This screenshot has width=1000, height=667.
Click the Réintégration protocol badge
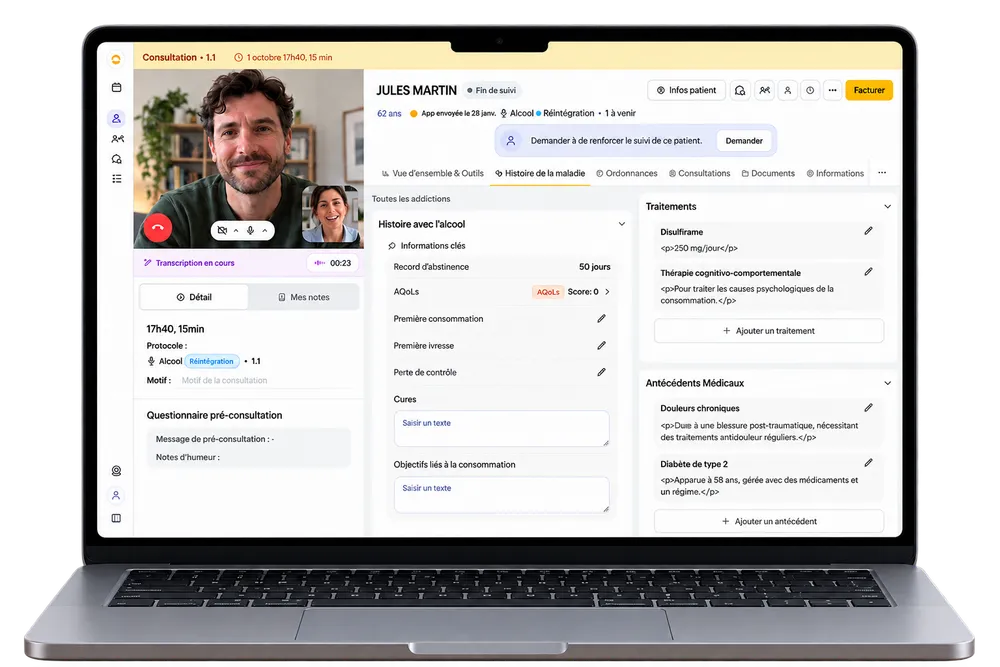pyautogui.click(x=212, y=361)
